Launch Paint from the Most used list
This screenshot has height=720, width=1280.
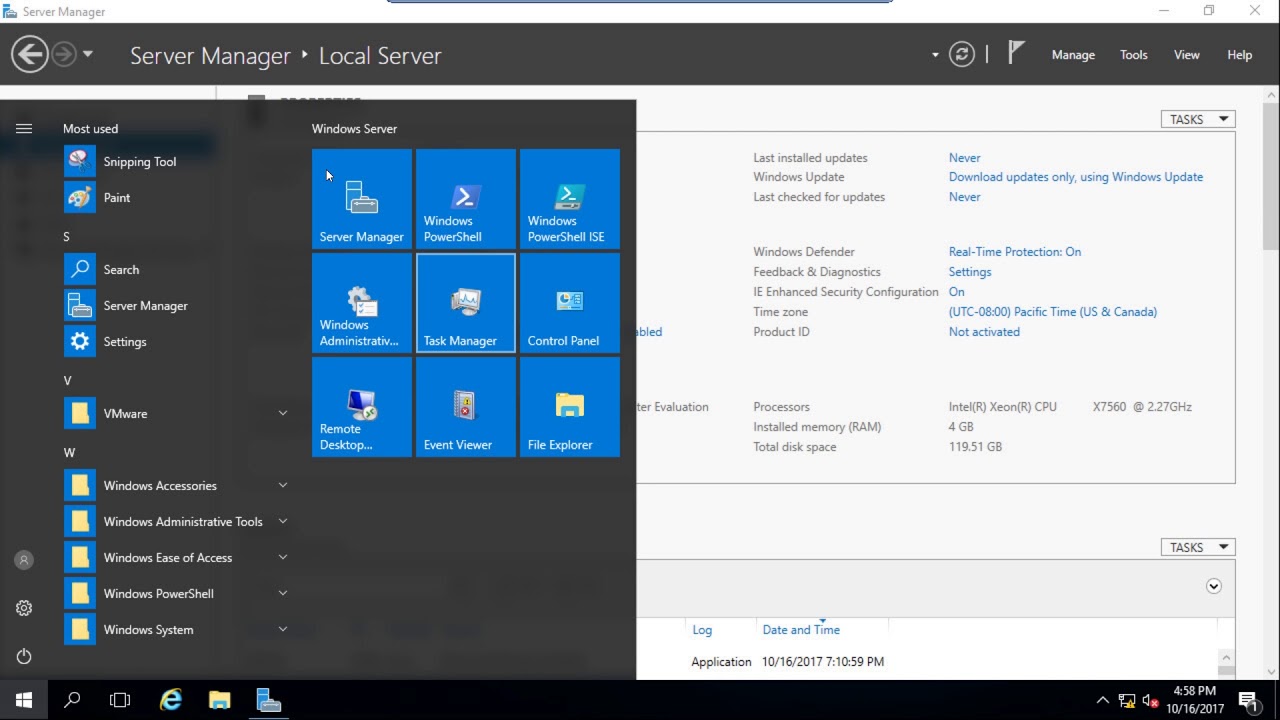point(176,197)
